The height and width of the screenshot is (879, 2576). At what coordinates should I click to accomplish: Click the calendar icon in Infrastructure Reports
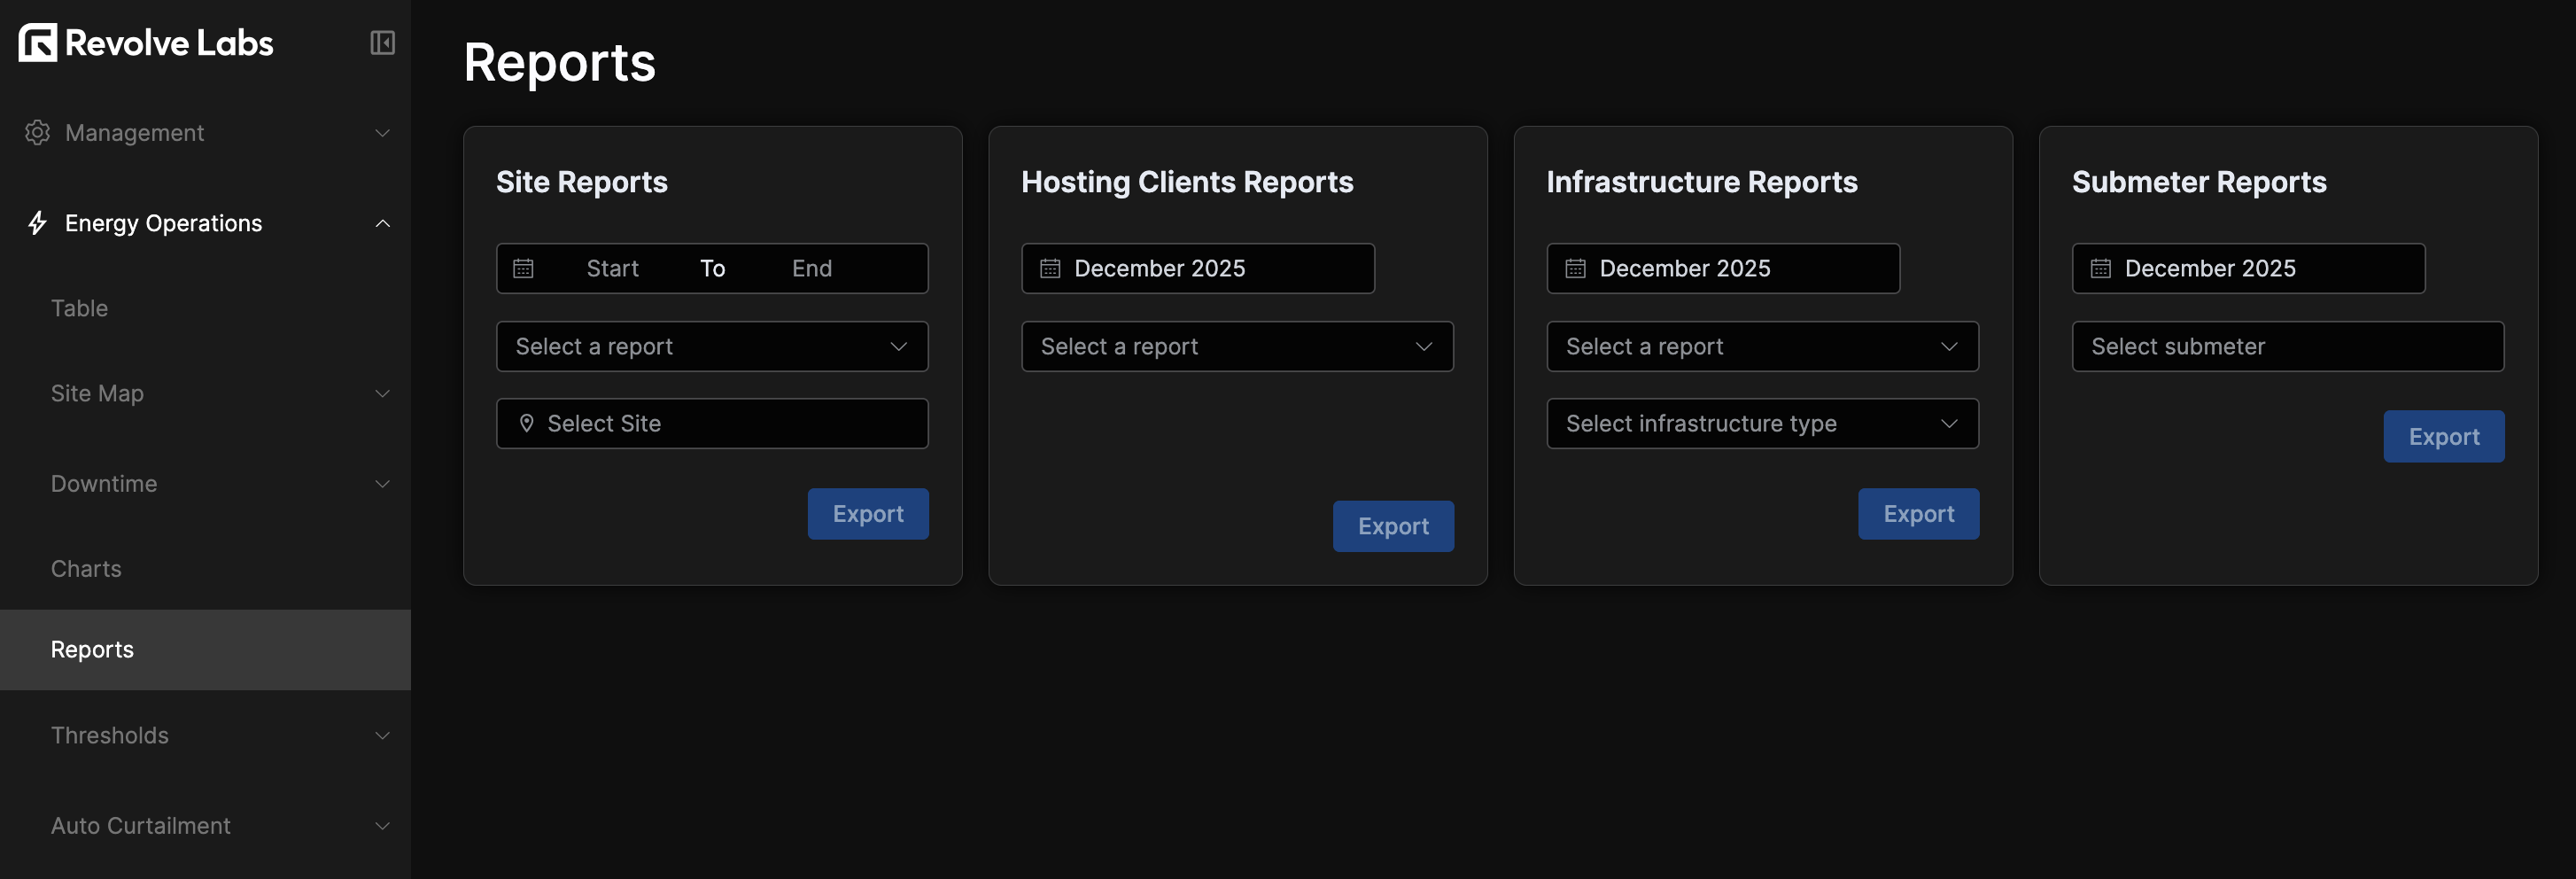pos(1575,268)
